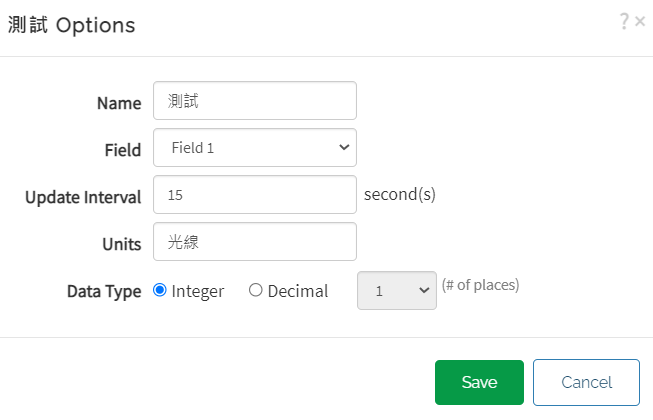Select the Integer radio button
Screen dimensions: 653x420
[x=160, y=290]
